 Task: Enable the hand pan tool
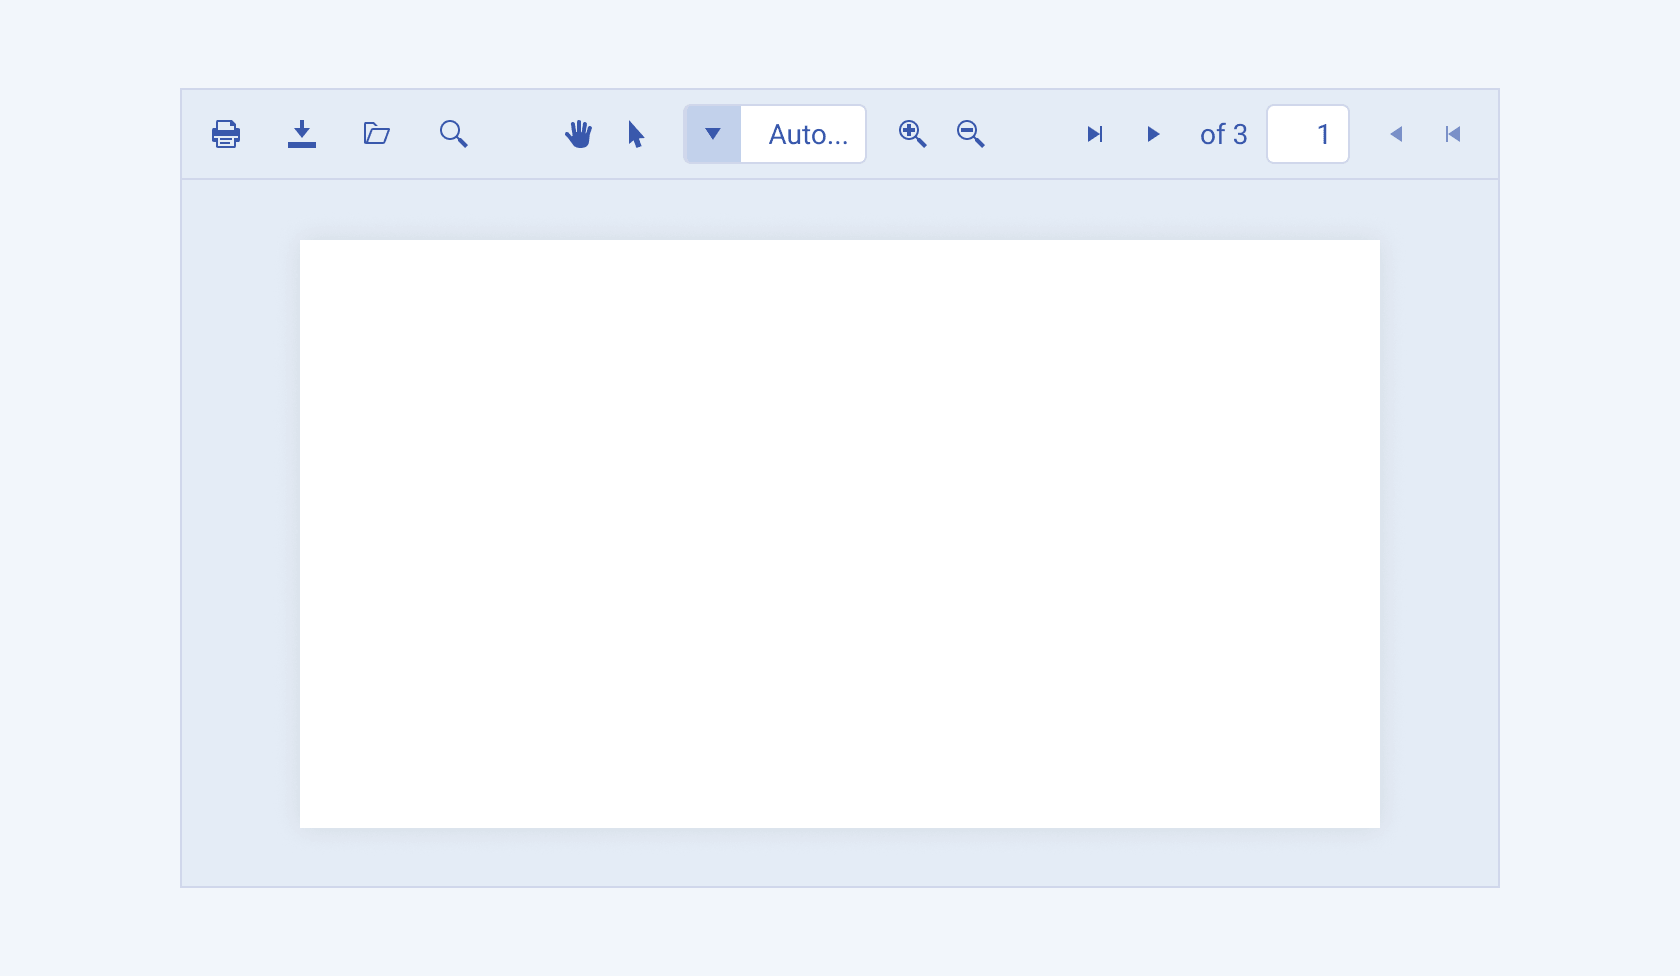click(578, 134)
